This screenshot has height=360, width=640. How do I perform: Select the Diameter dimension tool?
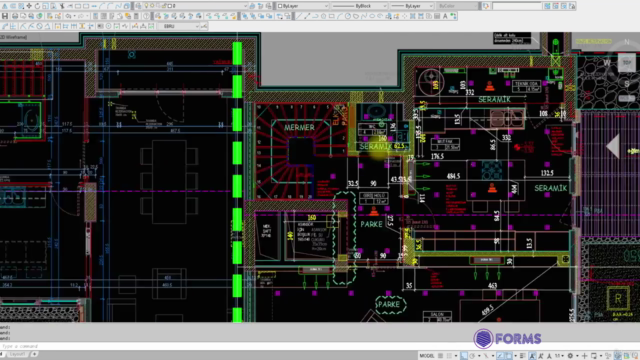40,26
